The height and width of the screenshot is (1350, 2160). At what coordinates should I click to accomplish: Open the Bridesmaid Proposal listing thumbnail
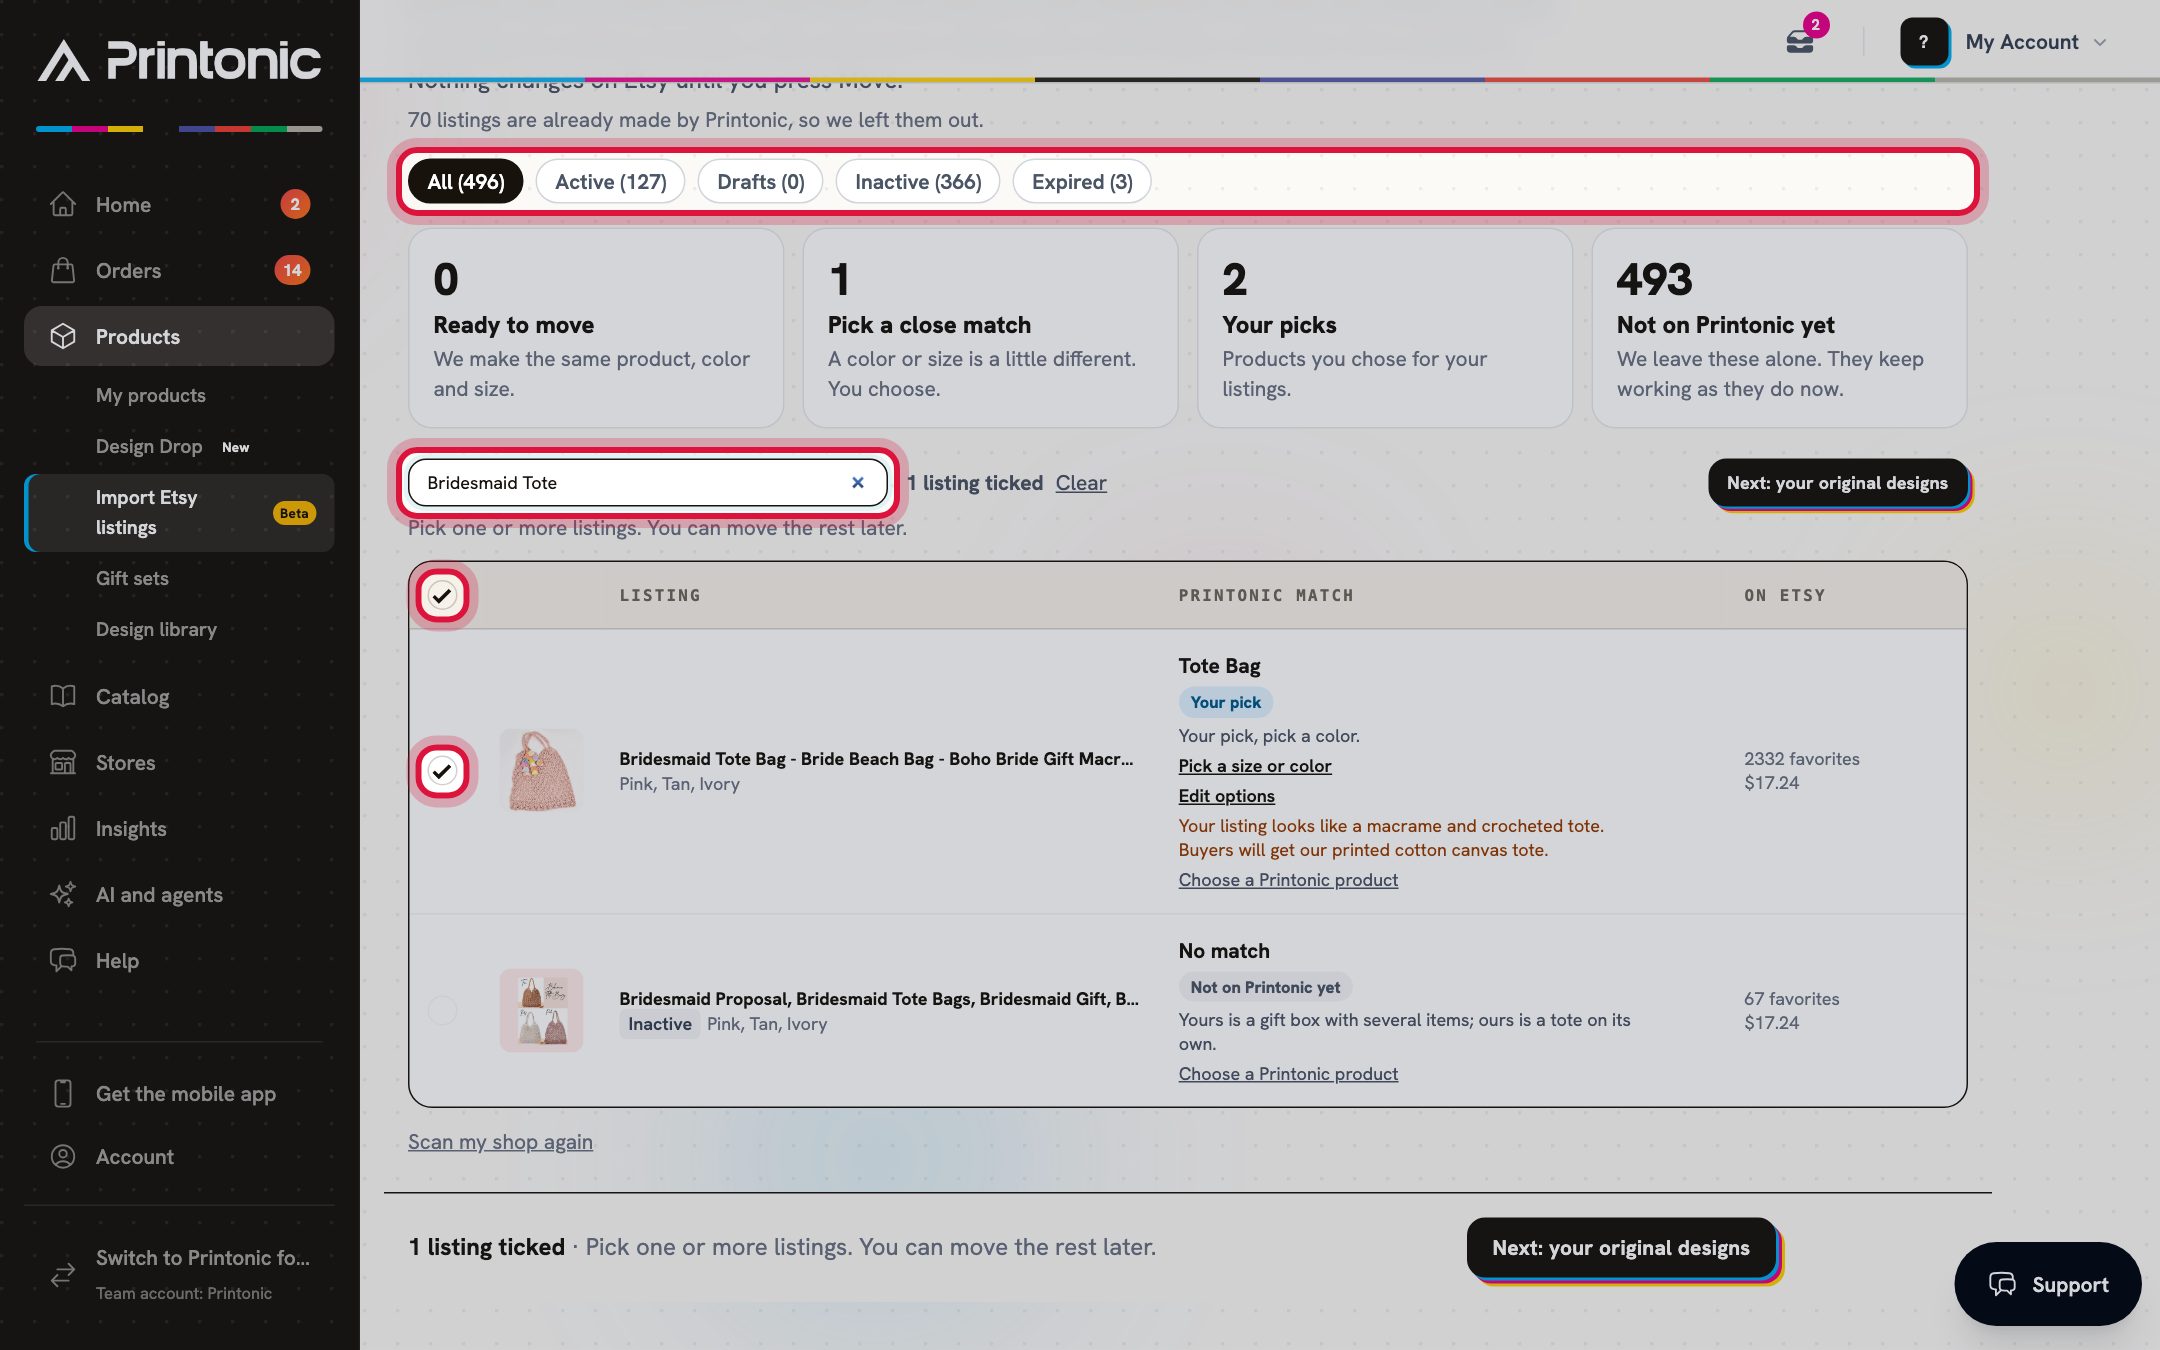tap(541, 1010)
